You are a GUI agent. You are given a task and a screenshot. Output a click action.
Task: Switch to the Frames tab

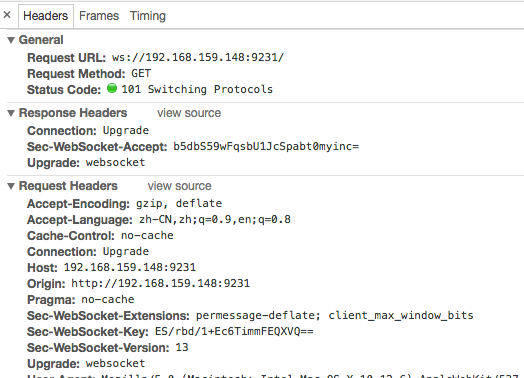[x=99, y=16]
